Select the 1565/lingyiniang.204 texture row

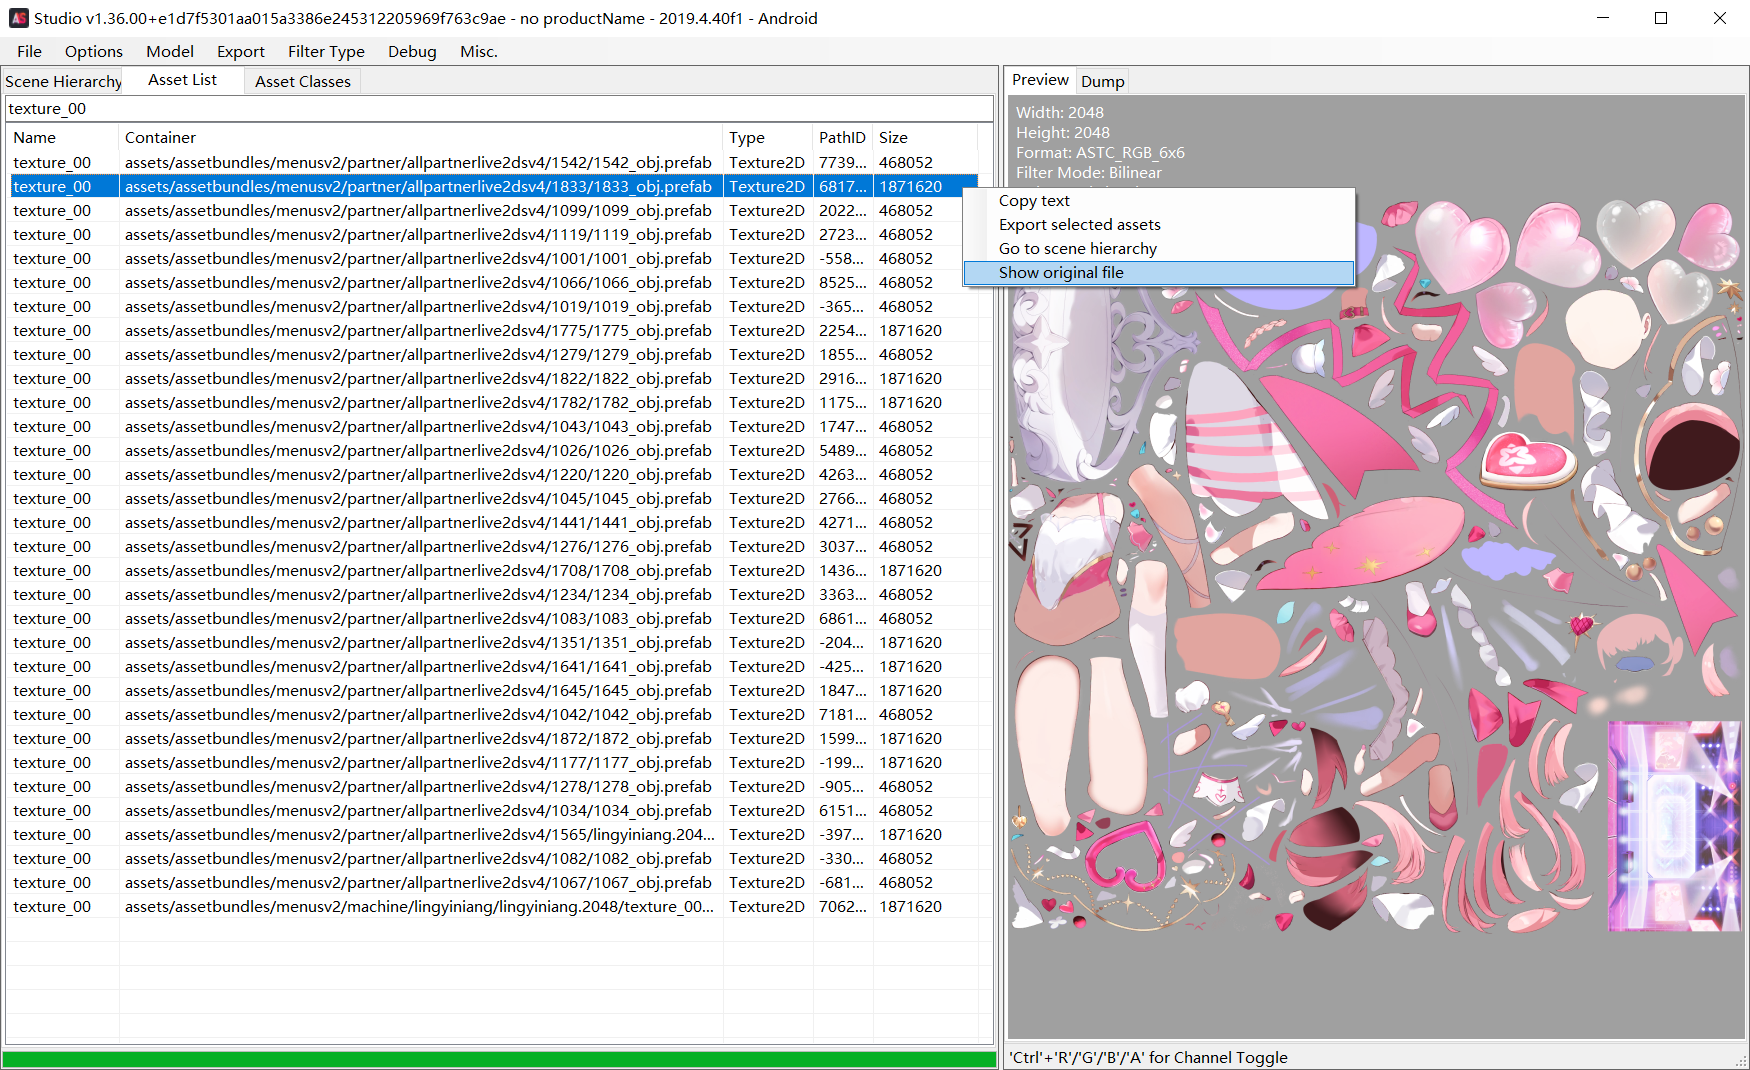tap(492, 834)
